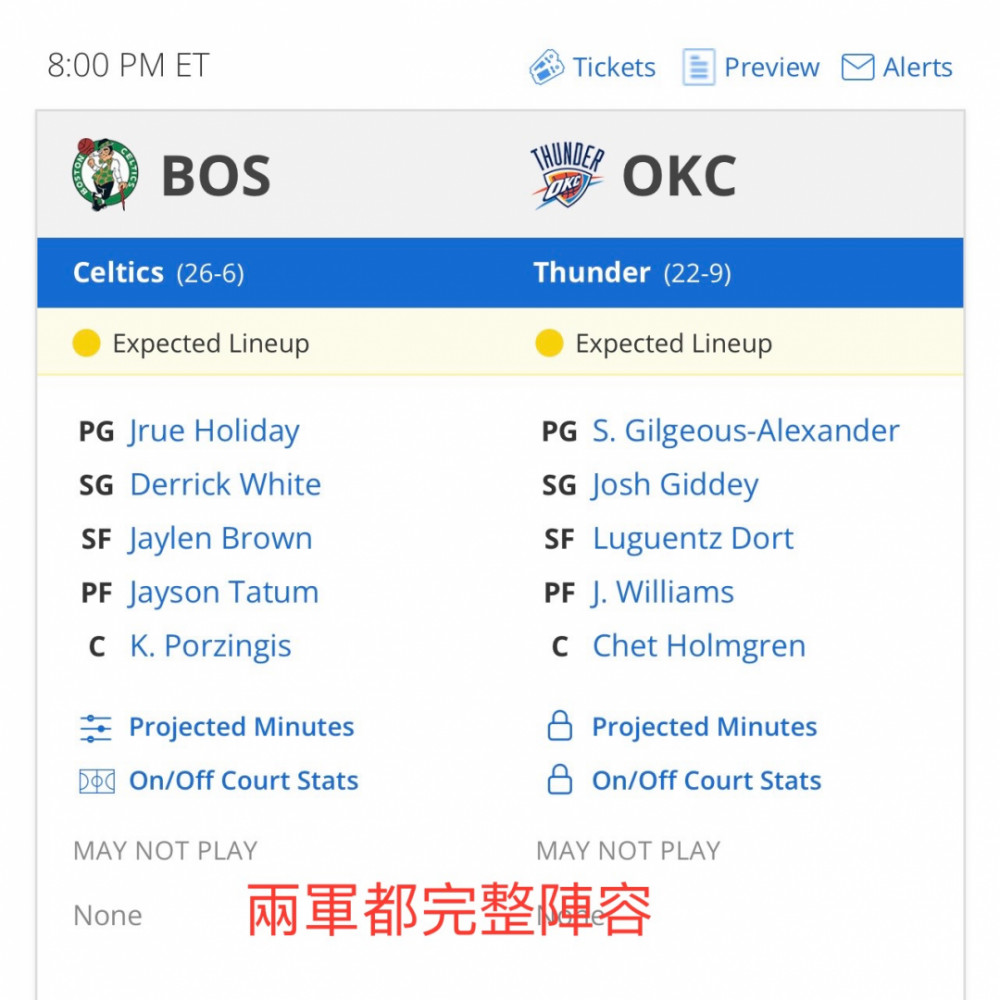Click the OKC Thunder logo
The image size is (1000, 1000).
point(567,176)
